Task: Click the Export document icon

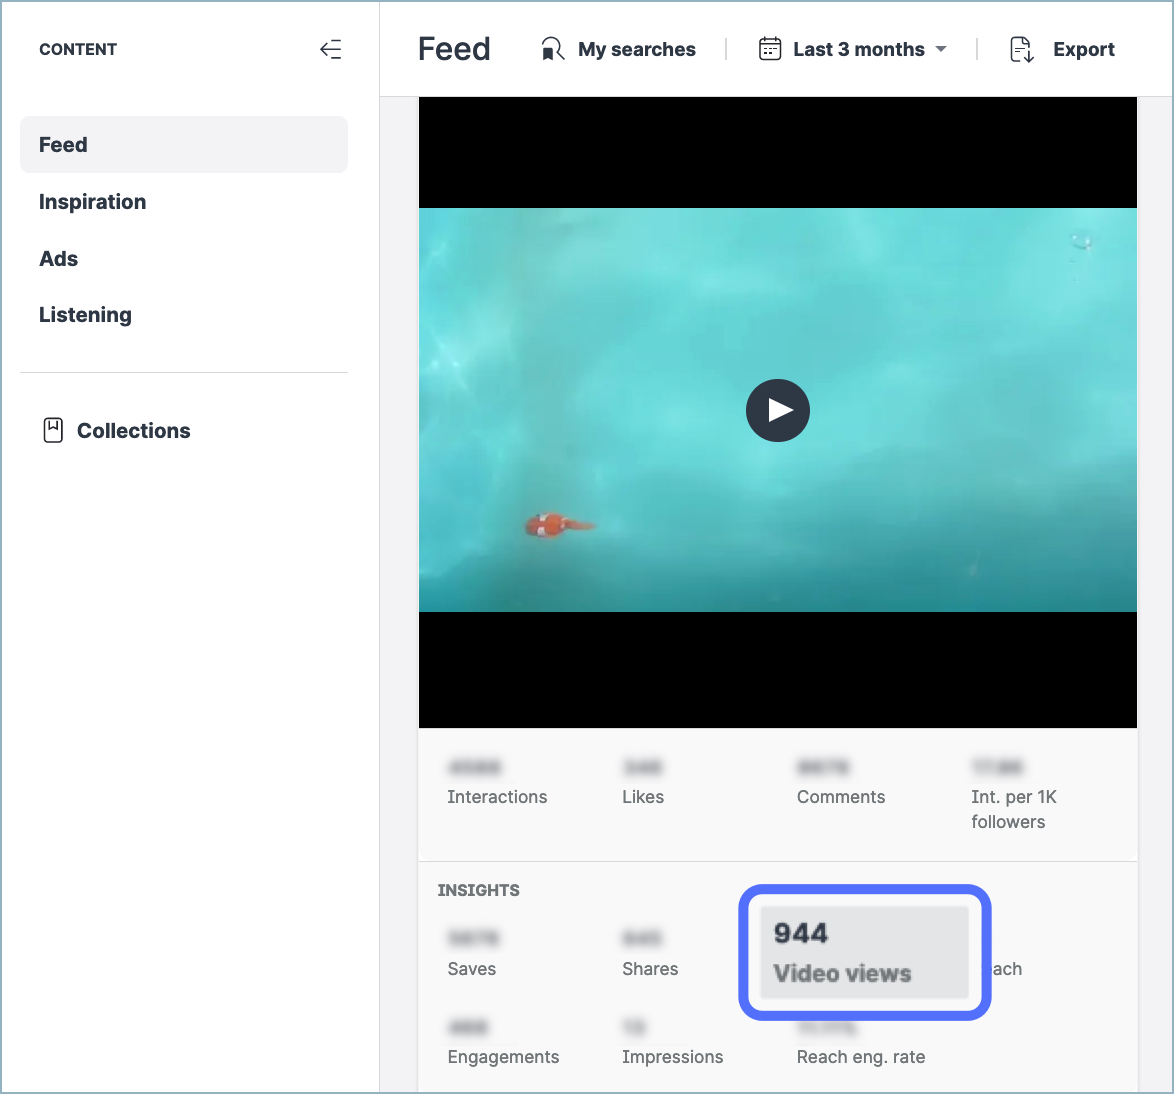Action: pyautogui.click(x=1021, y=49)
